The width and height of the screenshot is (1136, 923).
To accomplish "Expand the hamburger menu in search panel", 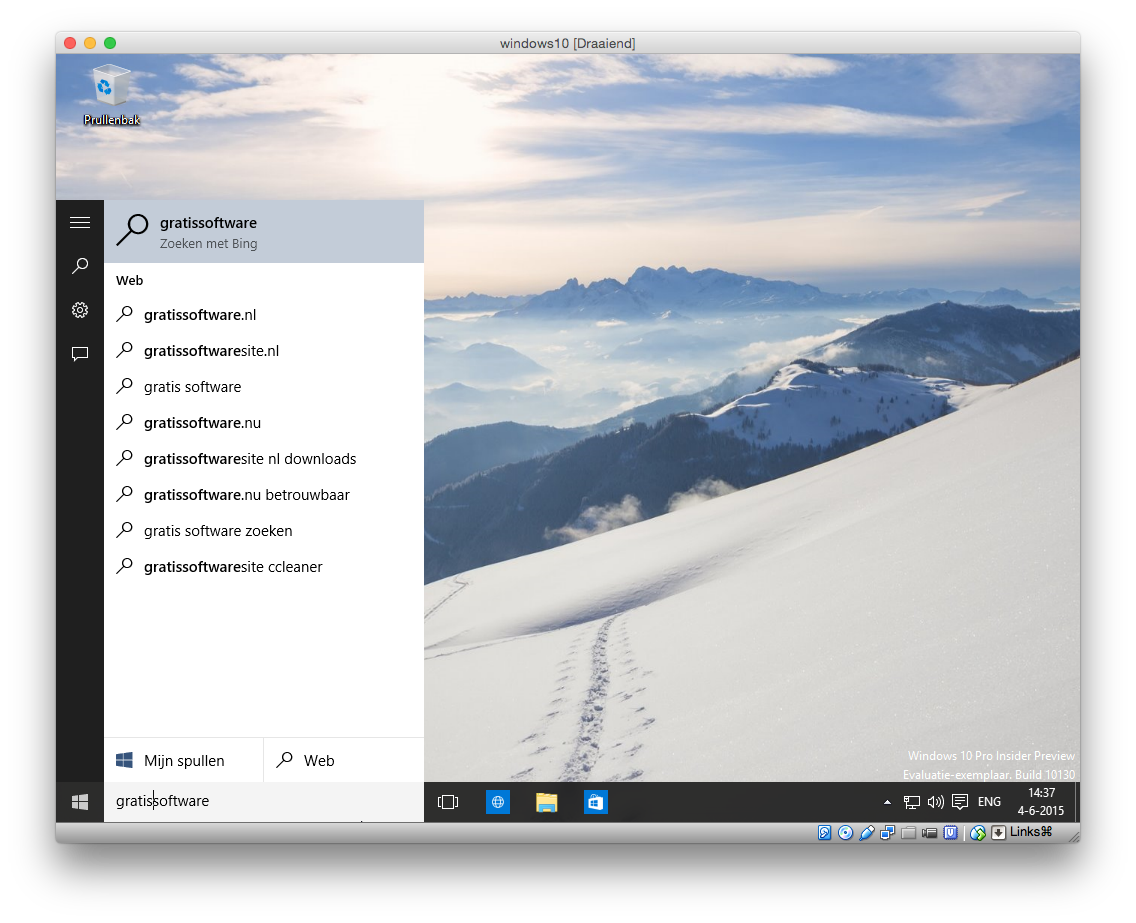I will pyautogui.click(x=80, y=222).
